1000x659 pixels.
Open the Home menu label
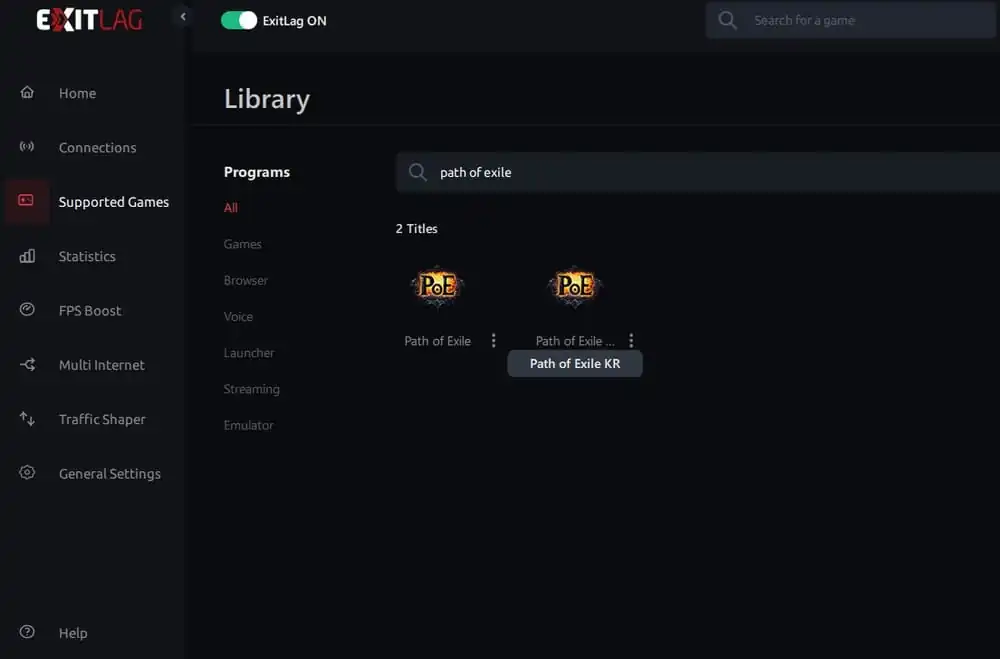[77, 93]
